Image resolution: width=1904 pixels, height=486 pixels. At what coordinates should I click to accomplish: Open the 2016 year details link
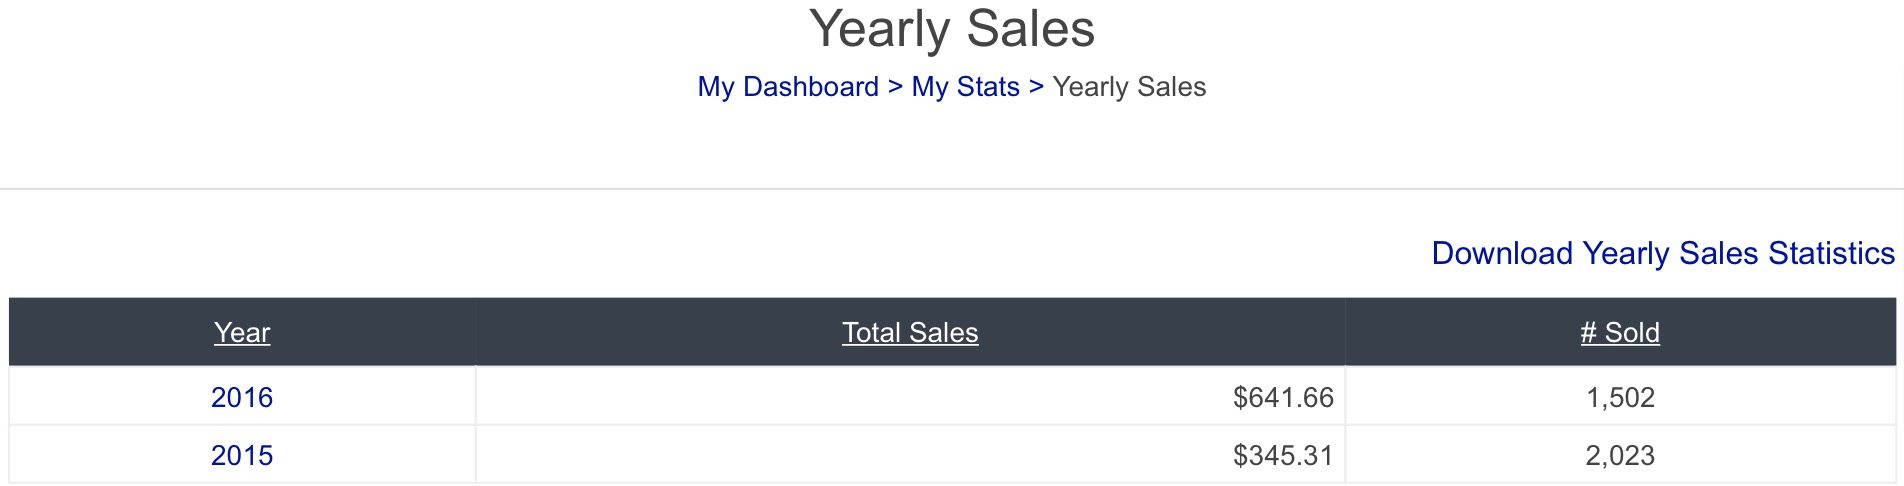pos(242,397)
